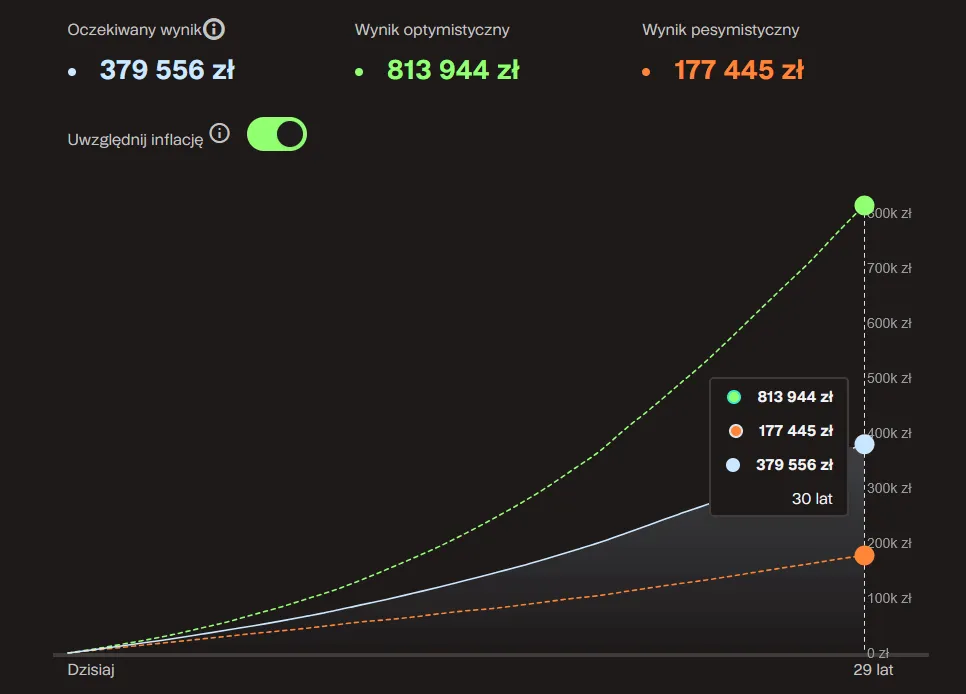
Task: Disable the Uwzględnij inflację toggle switch
Action: click(277, 134)
